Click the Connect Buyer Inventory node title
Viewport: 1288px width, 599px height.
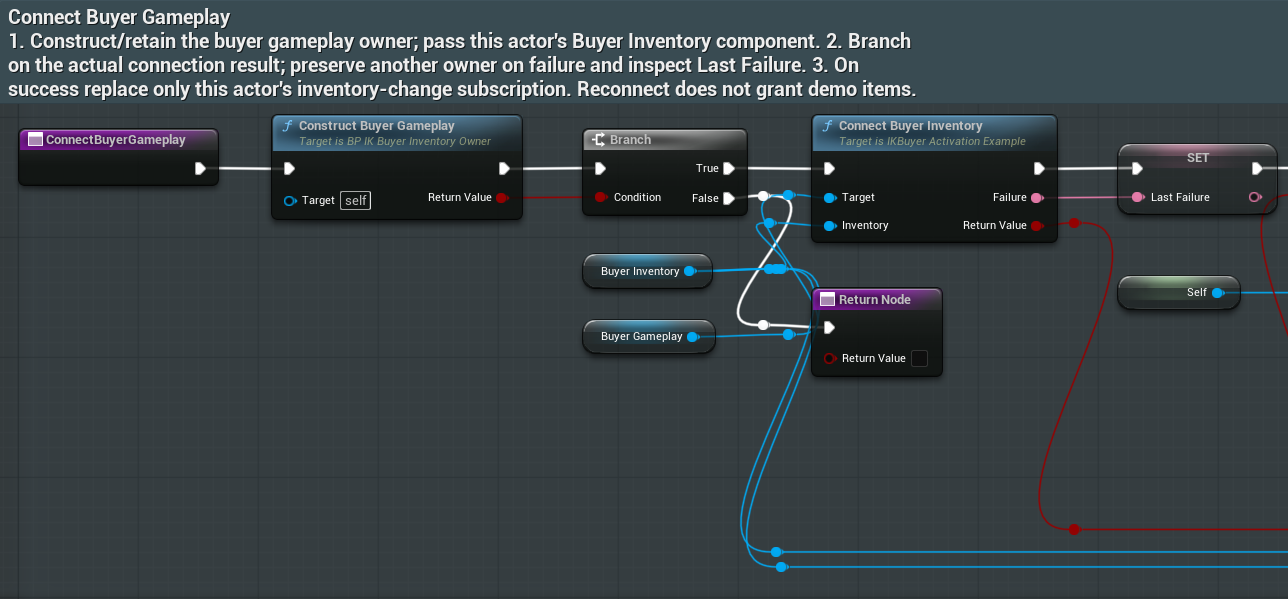[x=911, y=126]
